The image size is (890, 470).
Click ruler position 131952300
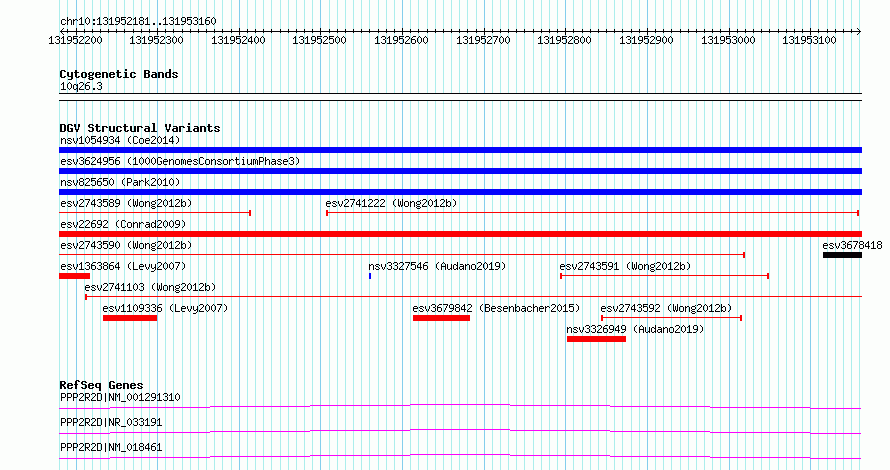[x=157, y=40]
